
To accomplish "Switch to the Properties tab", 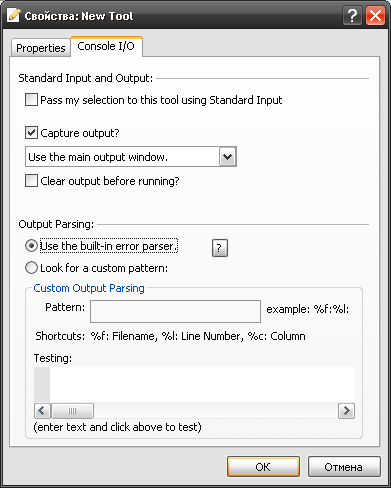I will coord(41,48).
